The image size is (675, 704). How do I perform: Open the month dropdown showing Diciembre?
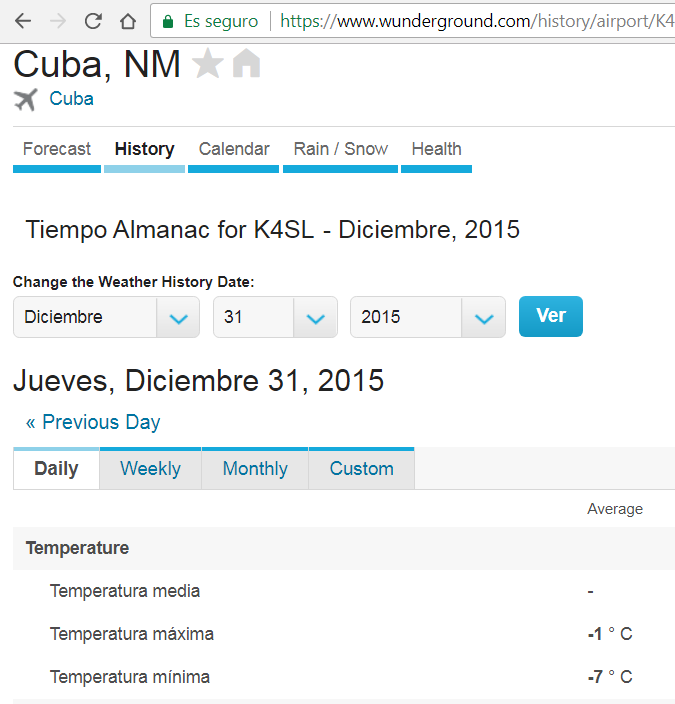[x=106, y=317]
